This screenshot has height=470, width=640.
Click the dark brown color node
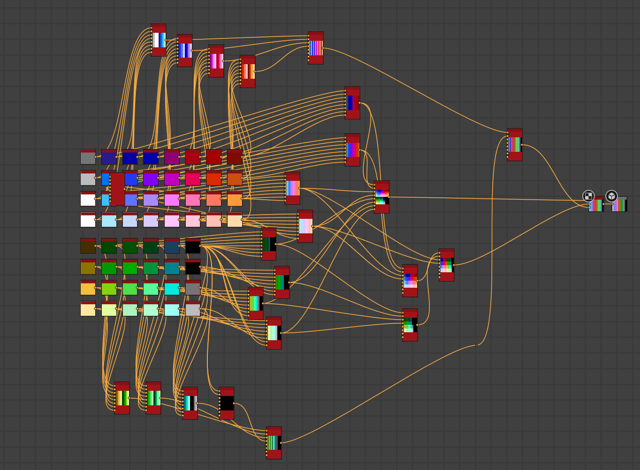coord(88,246)
